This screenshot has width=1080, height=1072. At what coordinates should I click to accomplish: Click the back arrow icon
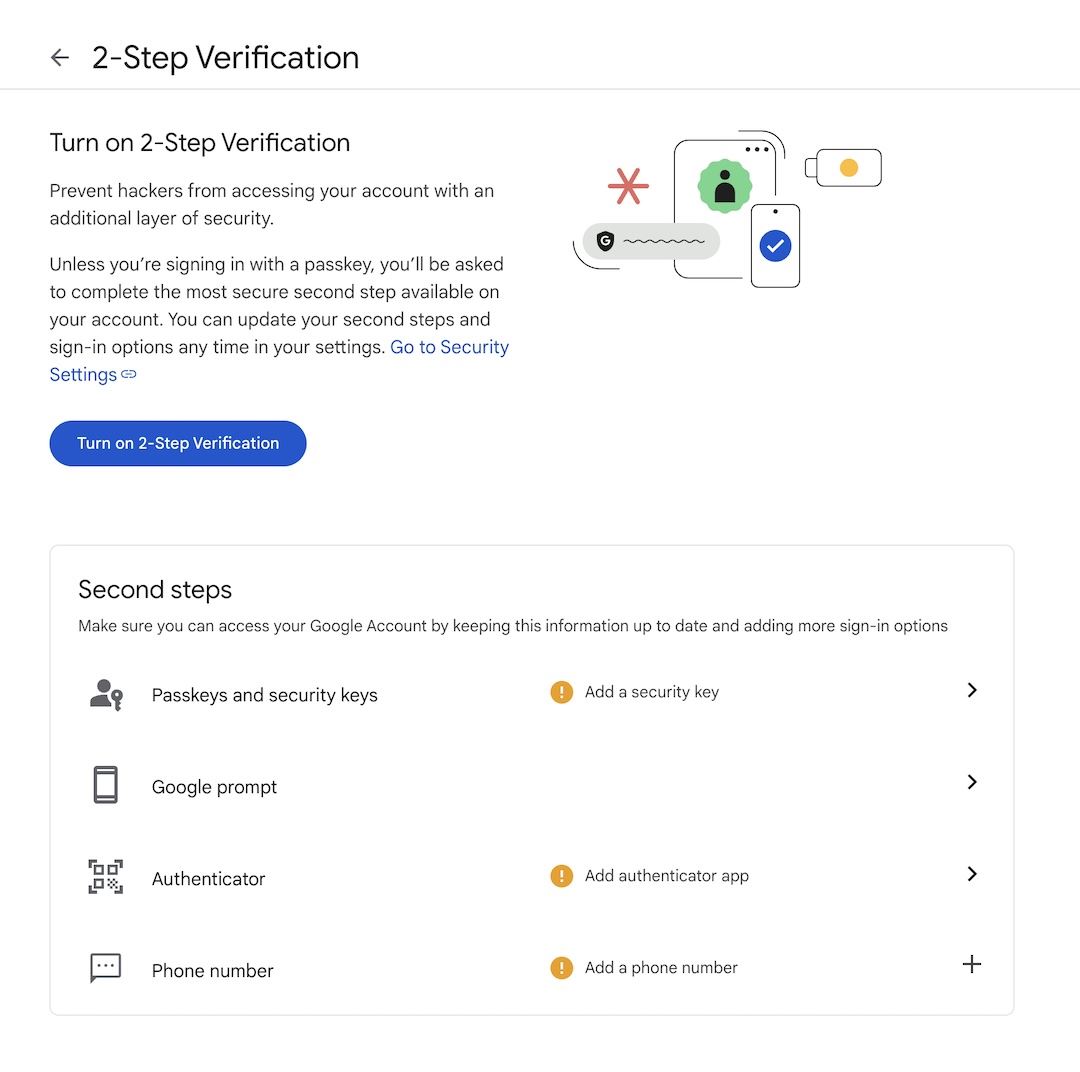point(60,58)
